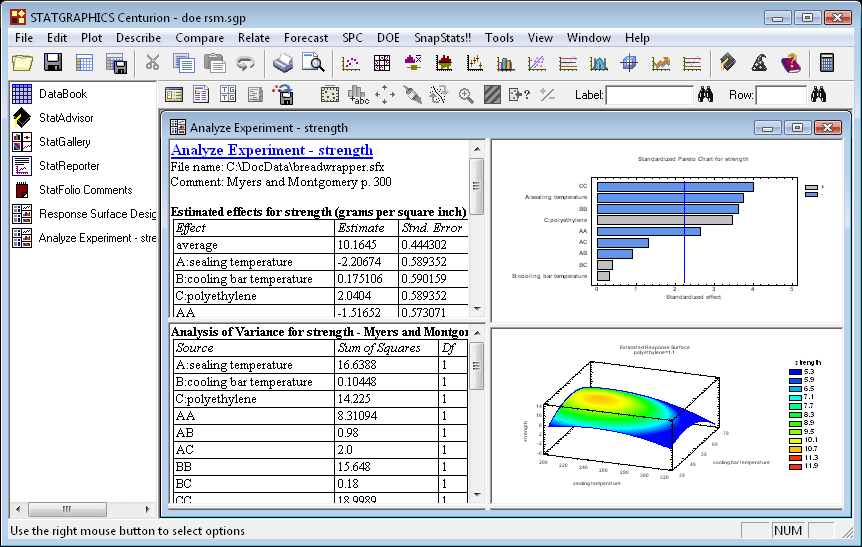Click the zoom magnifier icon on analysis toolbar
The width and height of the screenshot is (862, 547).
pos(466,95)
